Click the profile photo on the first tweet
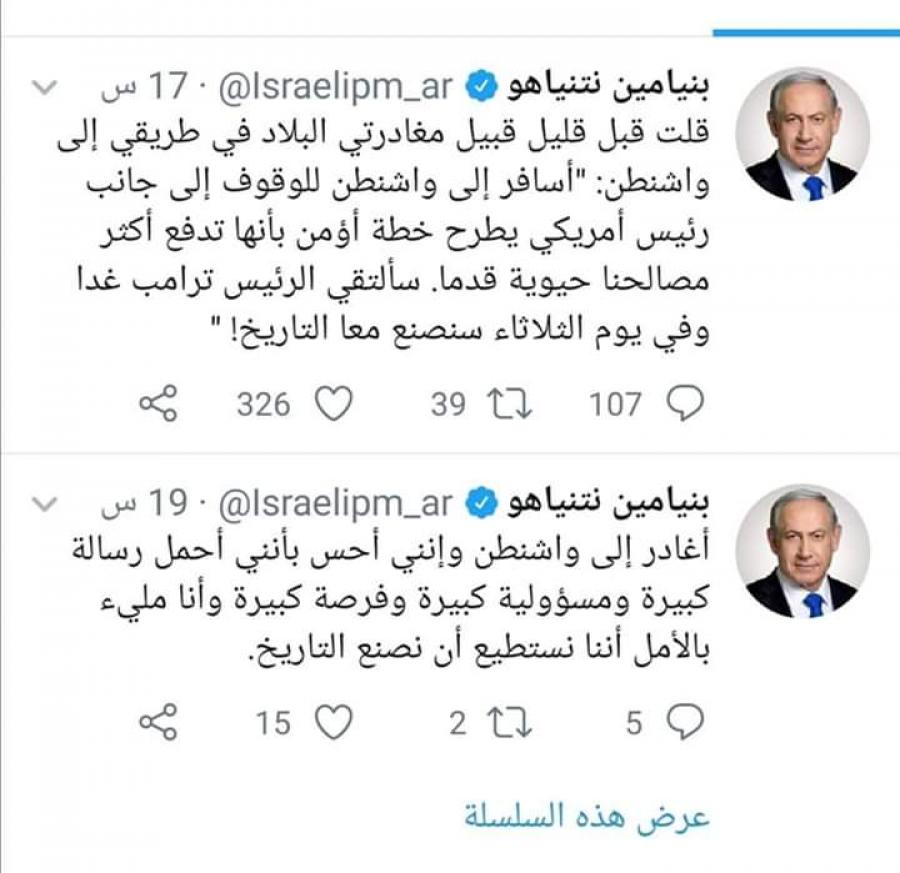Screen dimensions: 900x873 pyautogui.click(x=802, y=133)
